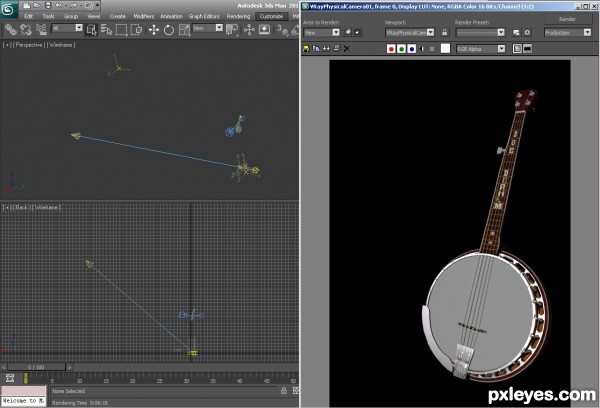The width and height of the screenshot is (600, 408).
Task: Toggle the Red channel button
Action: [391, 49]
